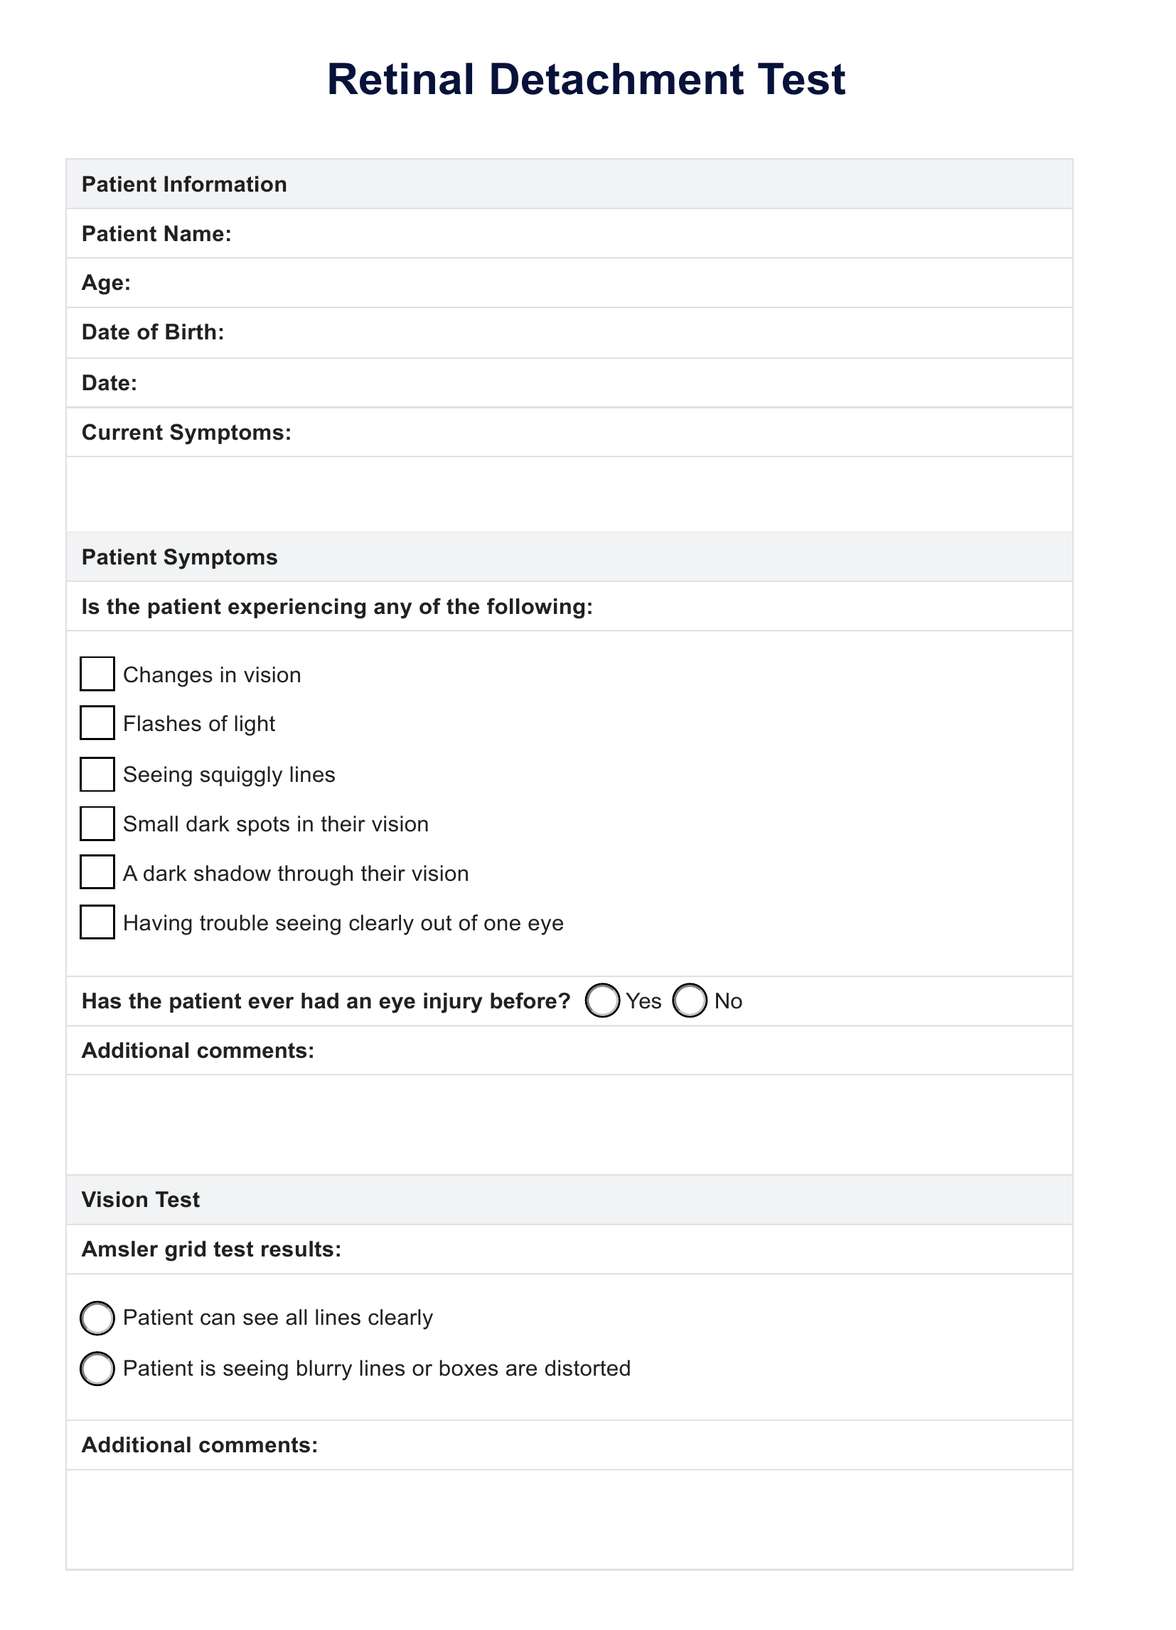Screen dimensions: 1176x1630
Task: Choose No for prior eye injury
Action: (690, 1001)
